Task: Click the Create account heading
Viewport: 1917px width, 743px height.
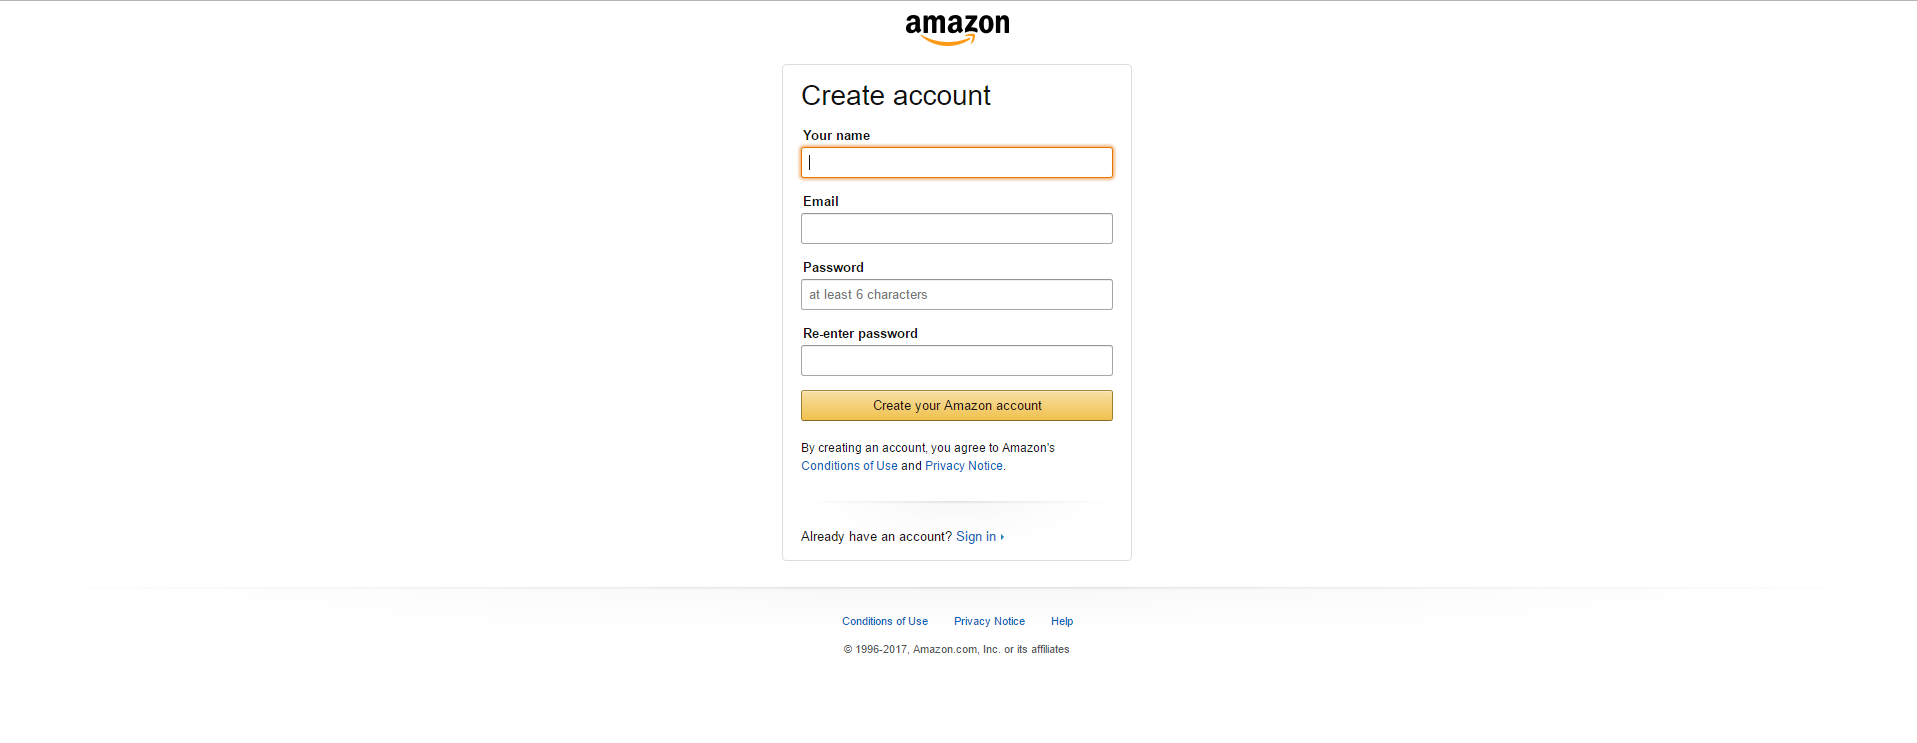Action: point(896,96)
